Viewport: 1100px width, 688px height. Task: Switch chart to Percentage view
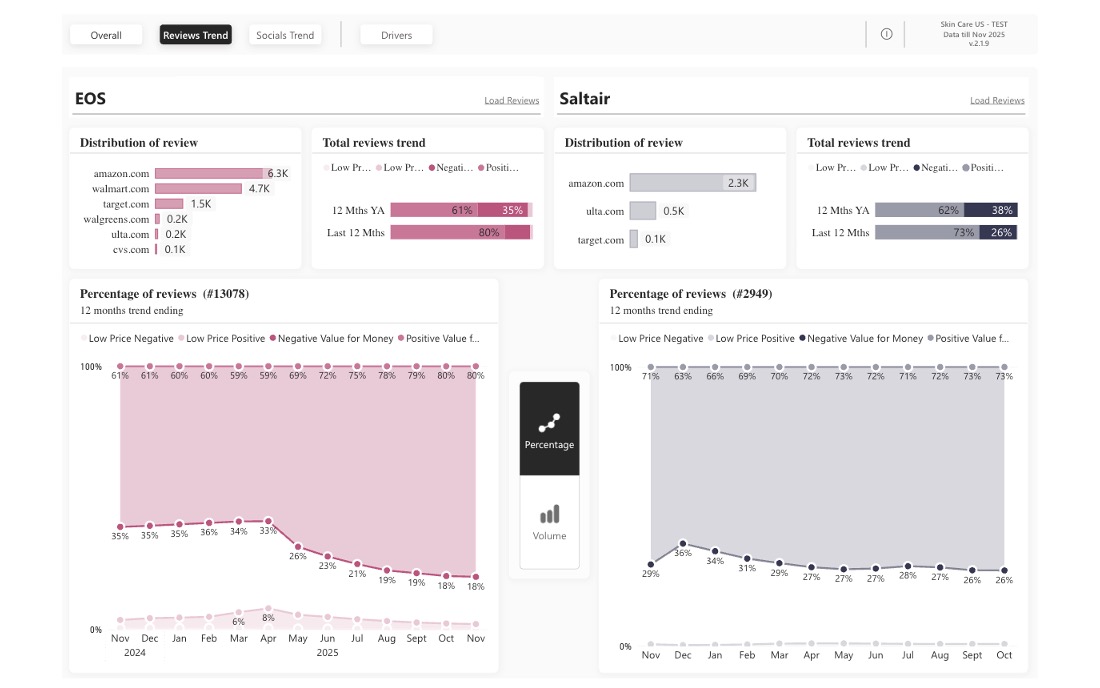(x=549, y=428)
